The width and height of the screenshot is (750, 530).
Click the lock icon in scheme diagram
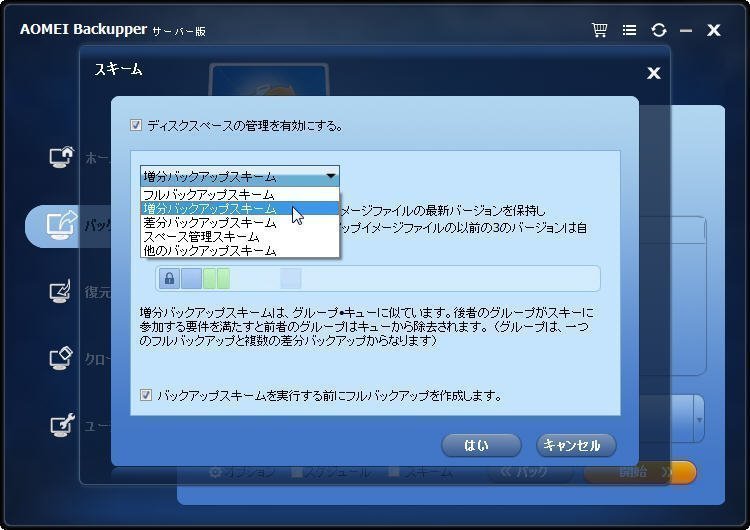tap(169, 278)
